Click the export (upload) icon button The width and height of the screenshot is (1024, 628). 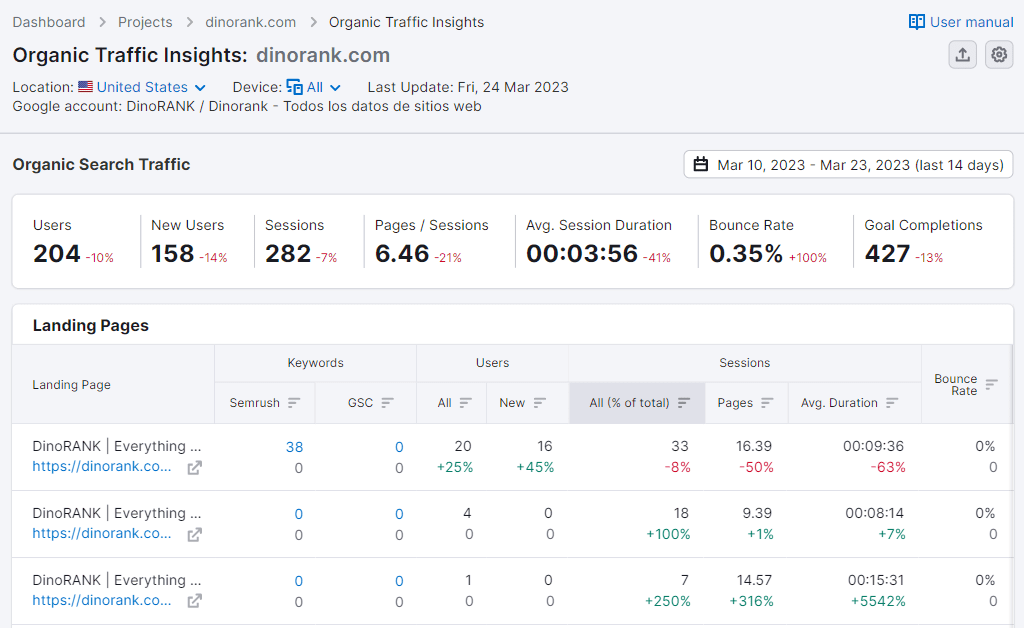pyautogui.click(x=963, y=55)
